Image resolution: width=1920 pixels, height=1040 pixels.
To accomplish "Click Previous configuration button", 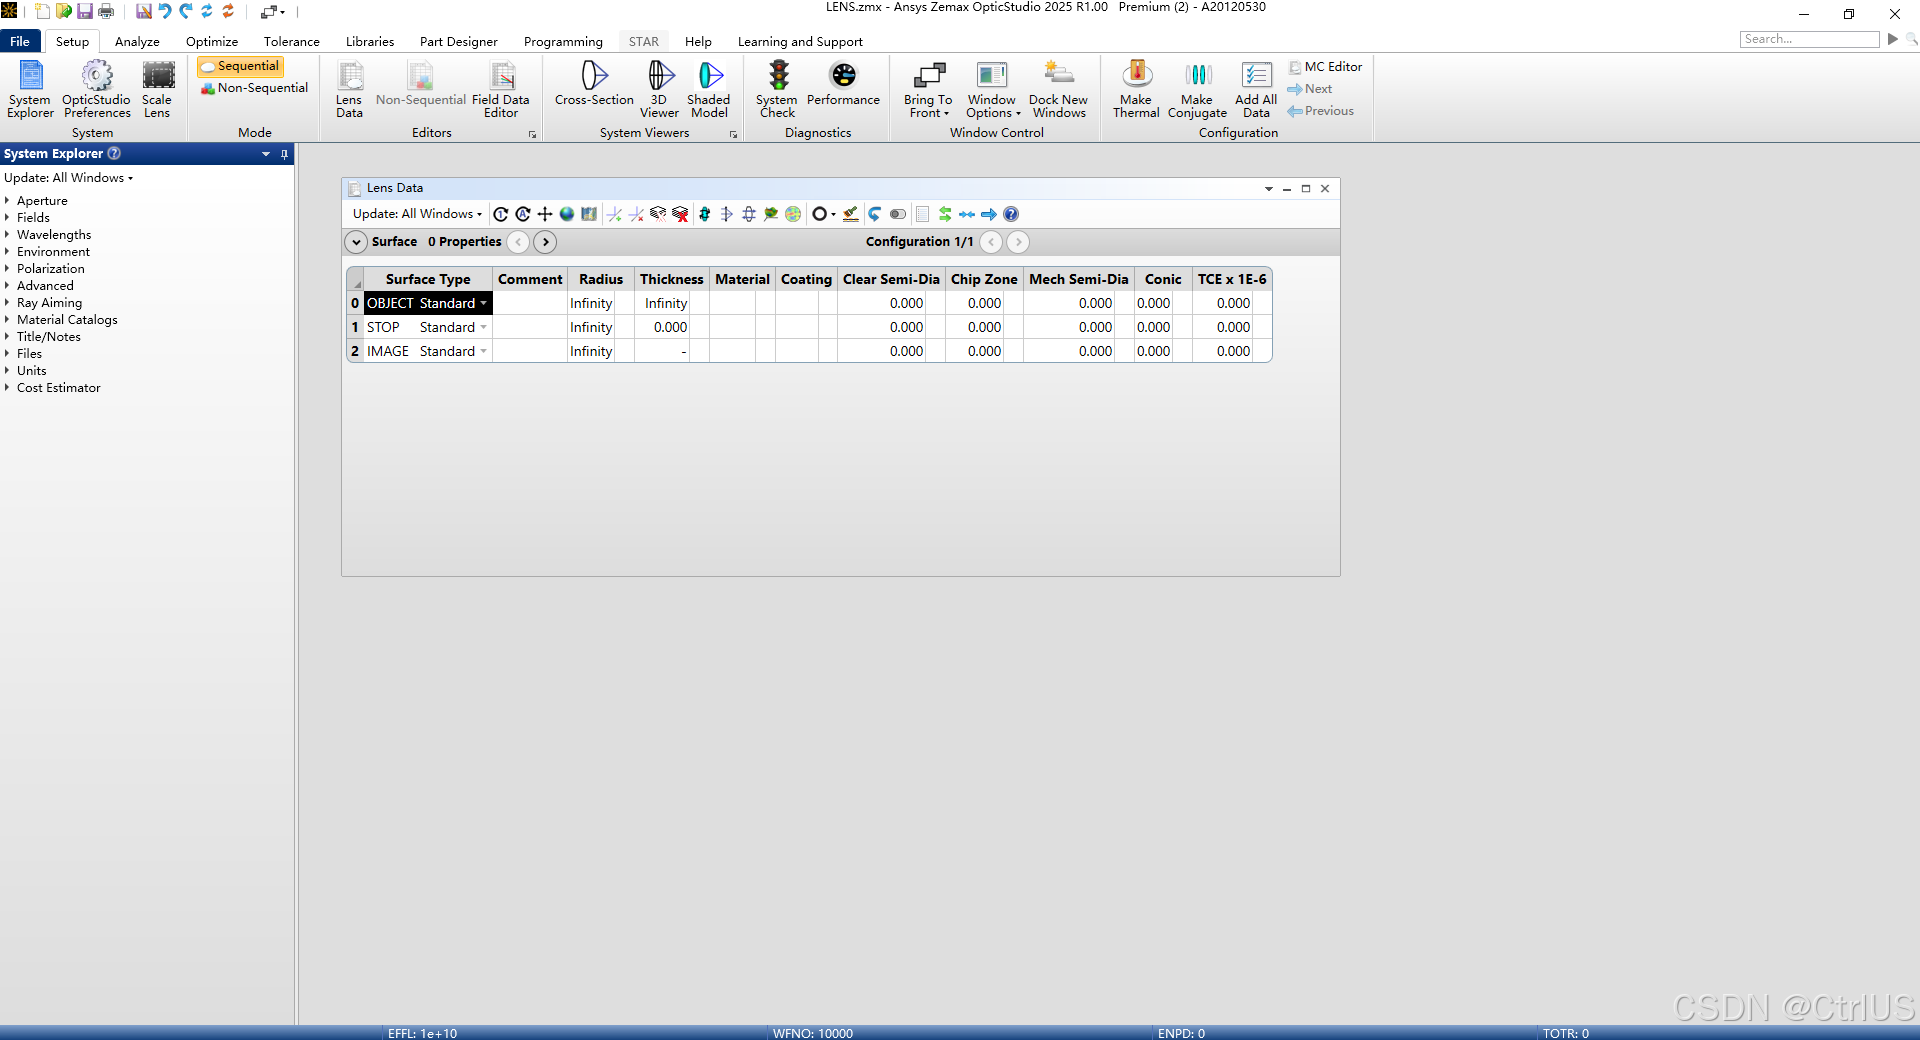I will click(x=1321, y=111).
